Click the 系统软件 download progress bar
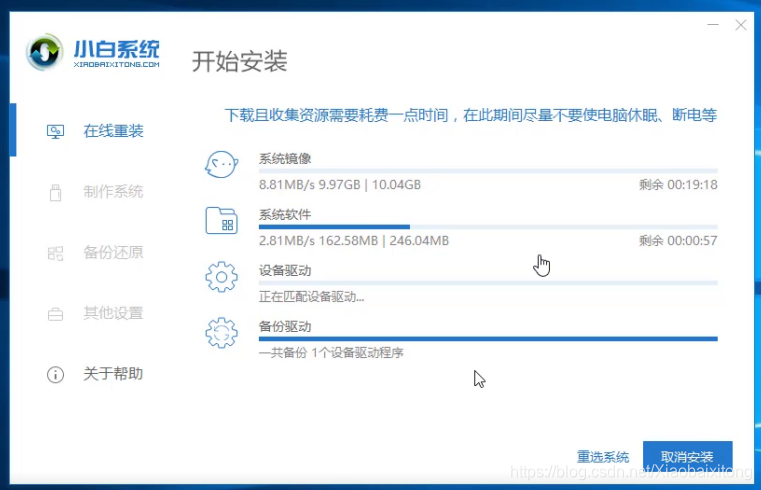This screenshot has width=761, height=490. coord(488,227)
